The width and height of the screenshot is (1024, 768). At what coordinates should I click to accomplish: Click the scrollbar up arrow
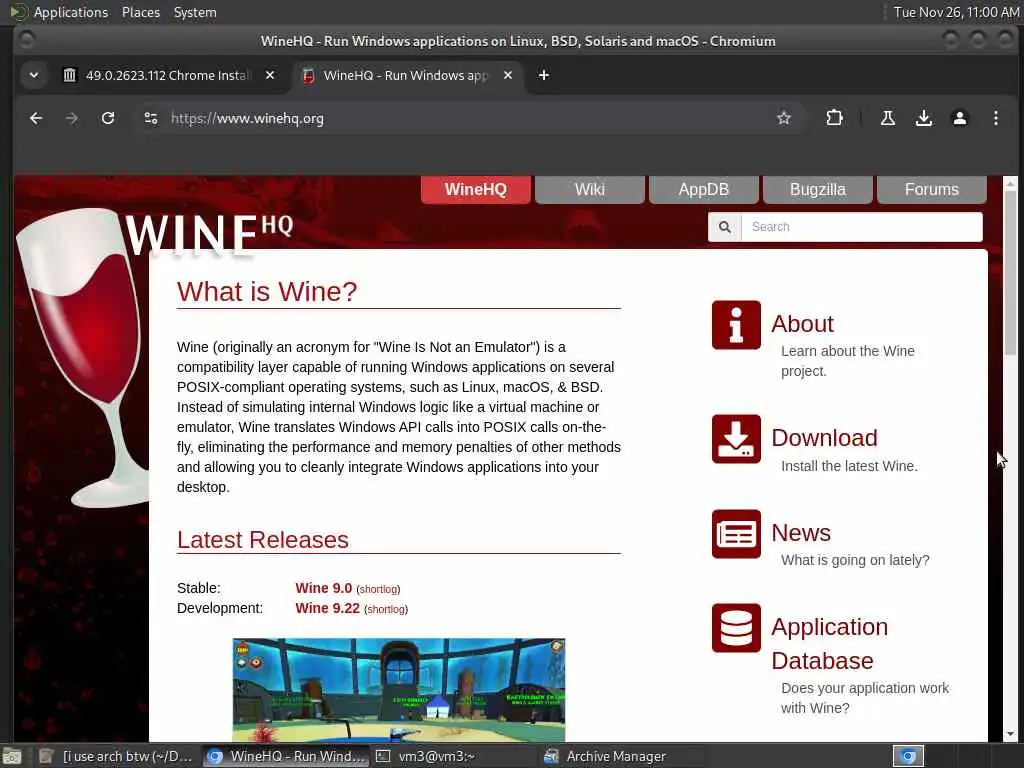coord(1010,182)
